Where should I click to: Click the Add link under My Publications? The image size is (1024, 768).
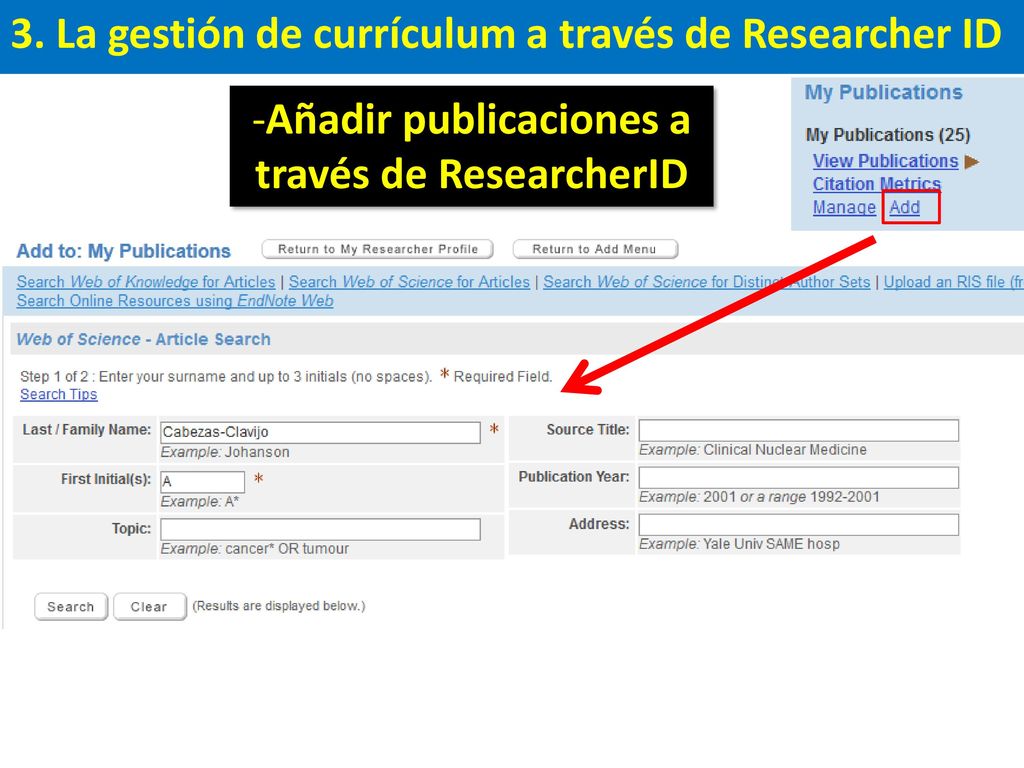click(x=904, y=207)
